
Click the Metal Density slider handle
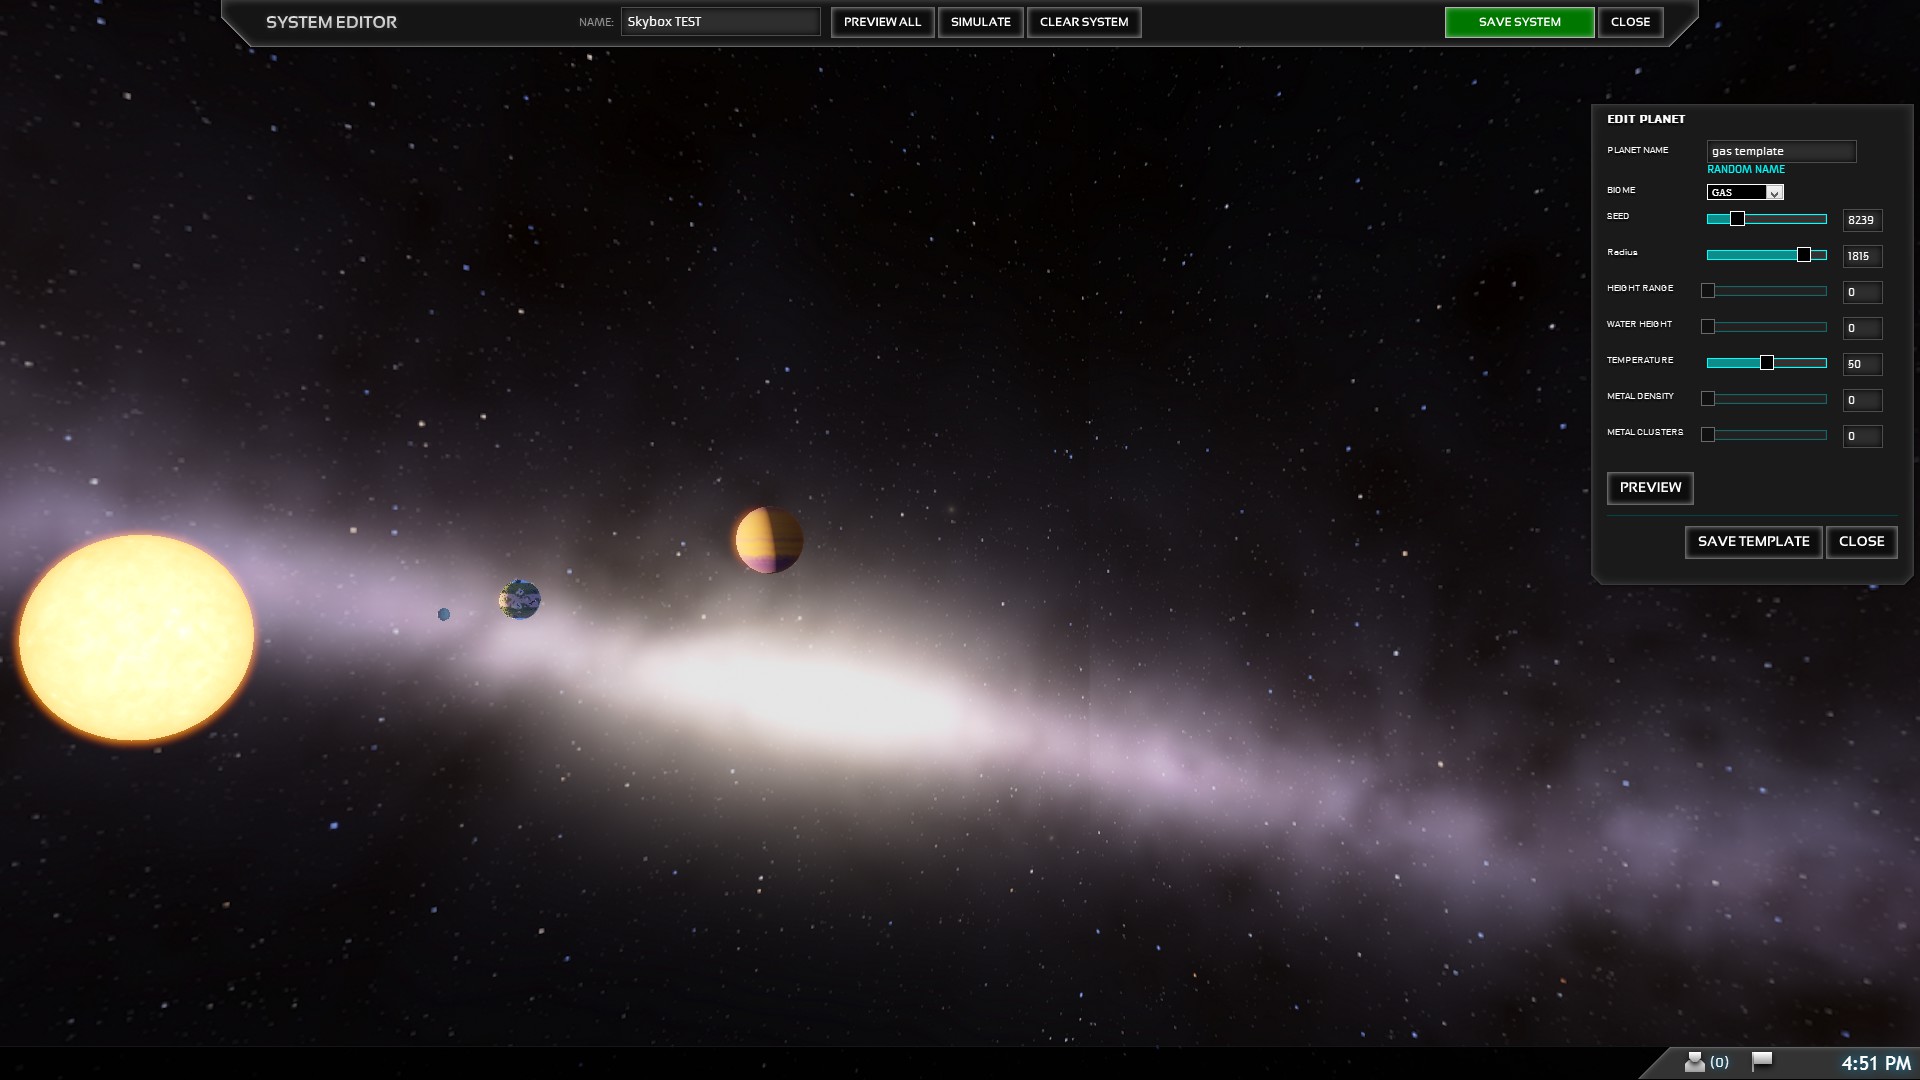pyautogui.click(x=1708, y=399)
